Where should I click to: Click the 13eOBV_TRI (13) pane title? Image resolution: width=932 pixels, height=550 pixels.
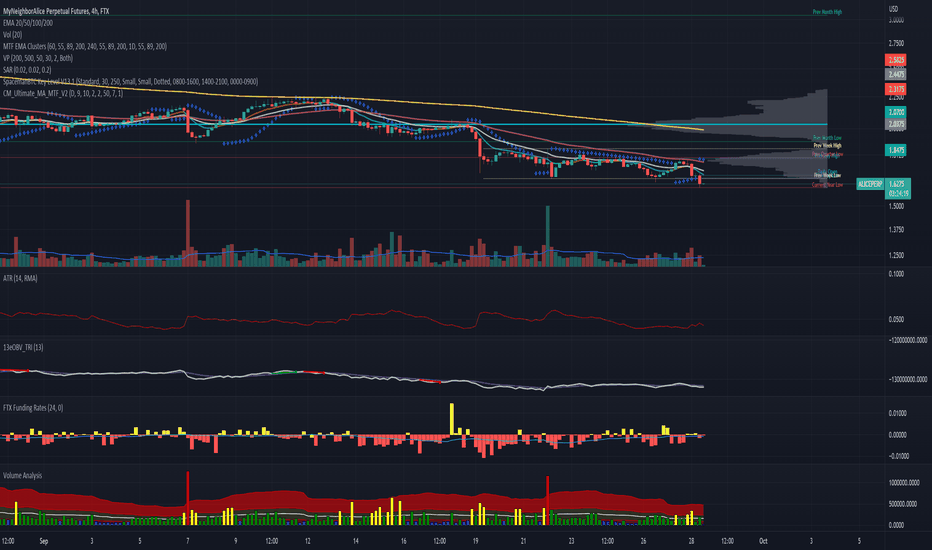click(x=23, y=347)
